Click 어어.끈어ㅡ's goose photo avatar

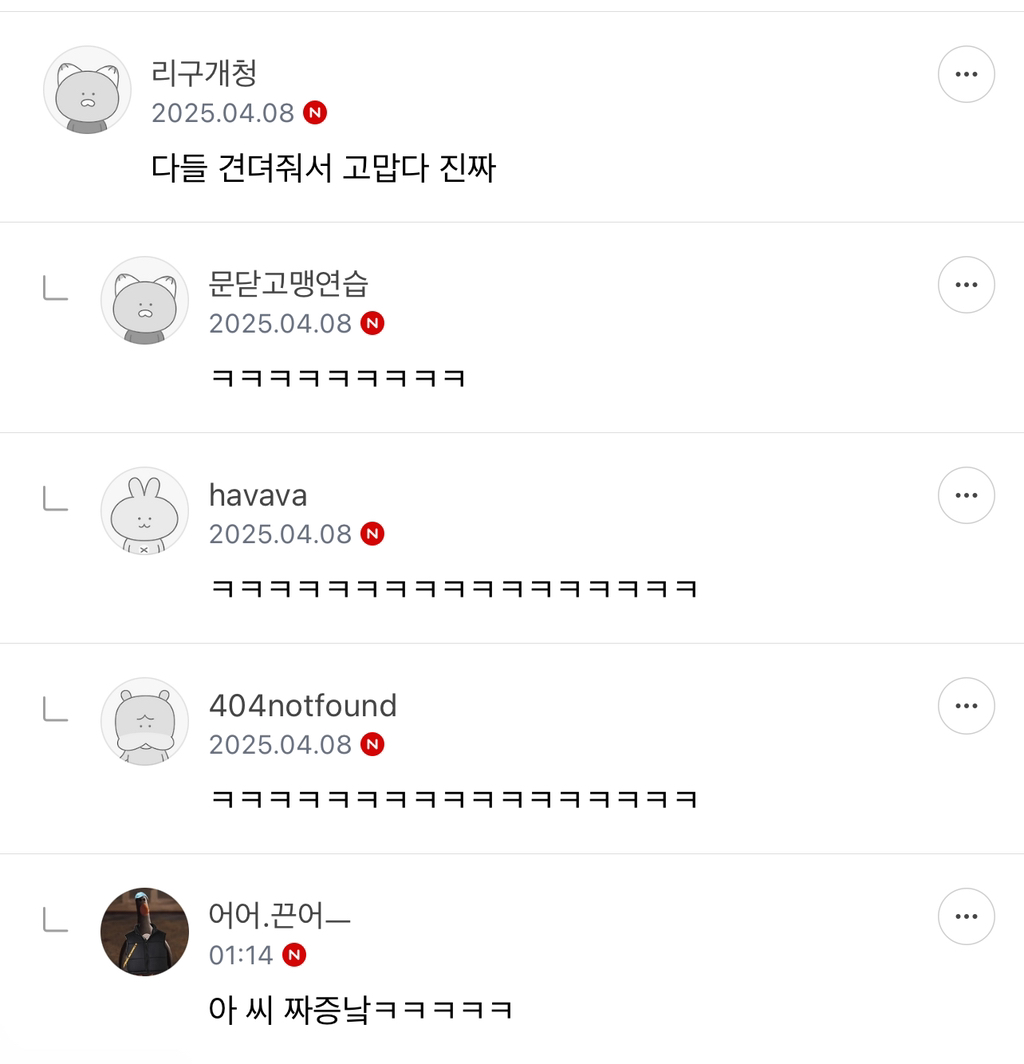(145, 932)
